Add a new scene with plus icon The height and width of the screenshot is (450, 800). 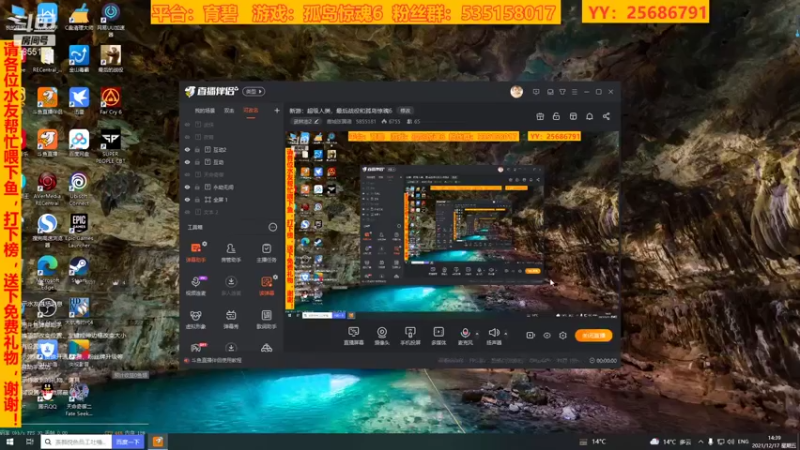(x=277, y=110)
